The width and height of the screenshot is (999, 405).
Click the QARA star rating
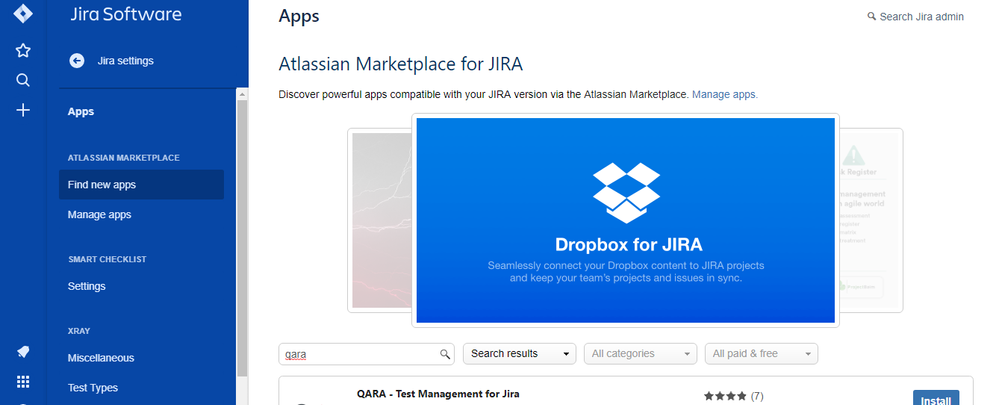[725, 396]
